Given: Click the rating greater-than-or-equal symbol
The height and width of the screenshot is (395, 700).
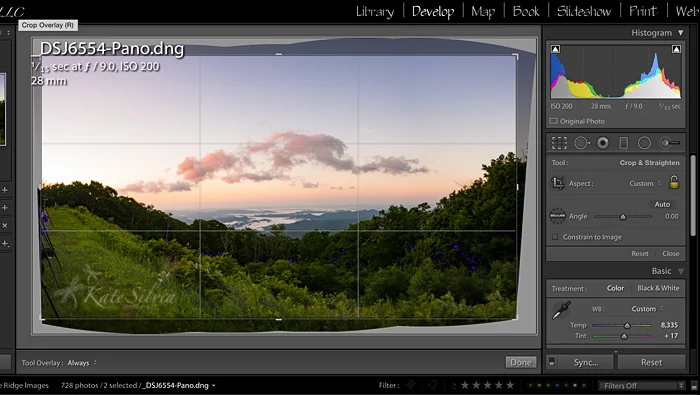Looking at the screenshot, I should tap(454, 385).
